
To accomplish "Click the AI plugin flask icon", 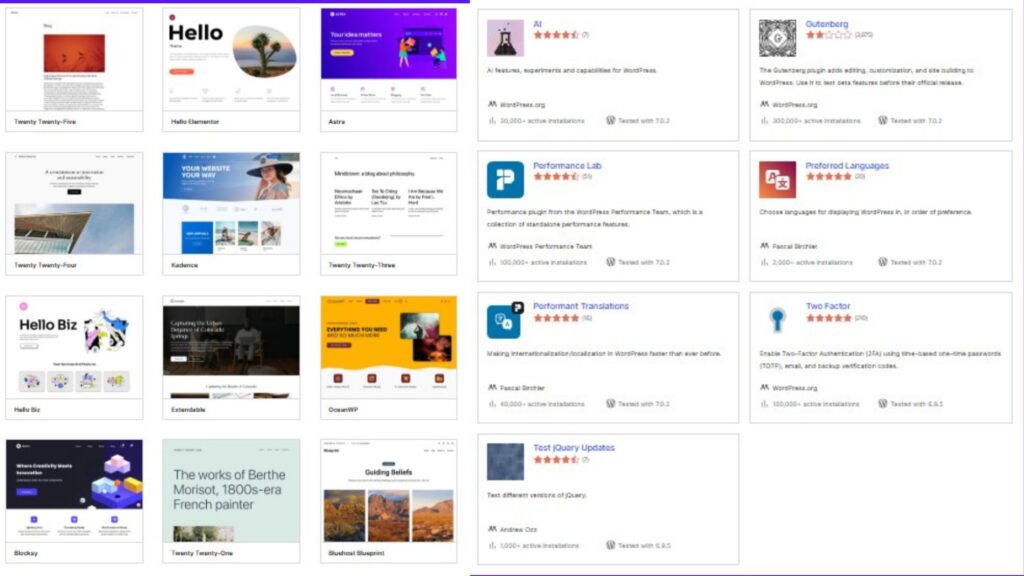I will click(505, 38).
